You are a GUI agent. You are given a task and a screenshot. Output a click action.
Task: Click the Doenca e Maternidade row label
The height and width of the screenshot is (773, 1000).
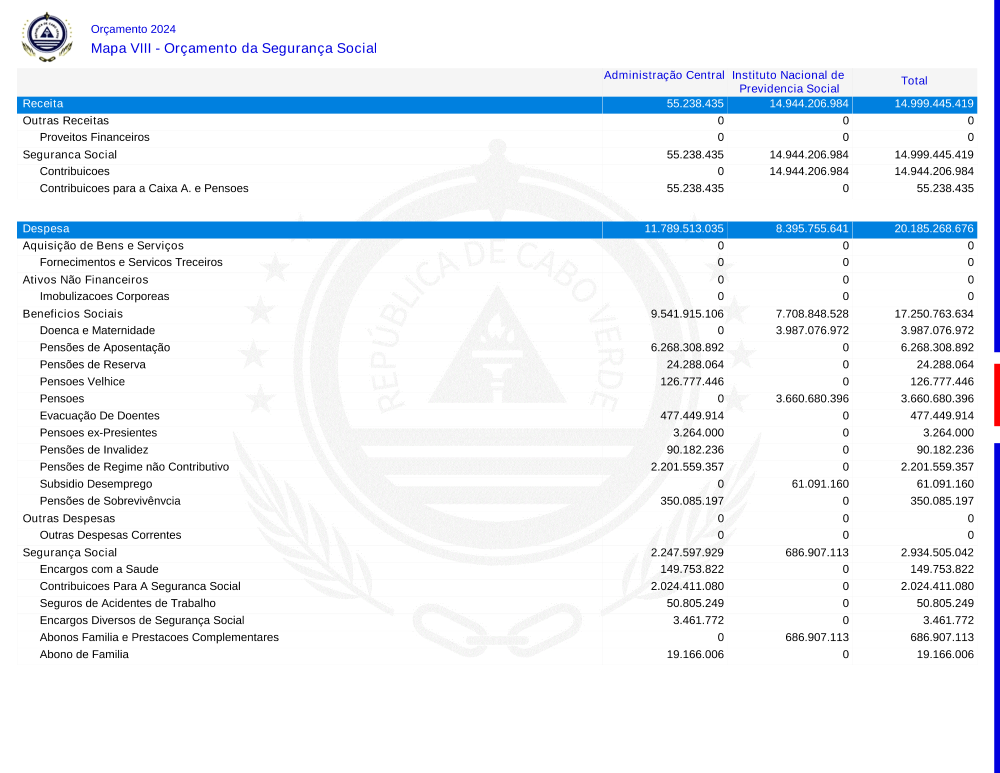click(97, 331)
